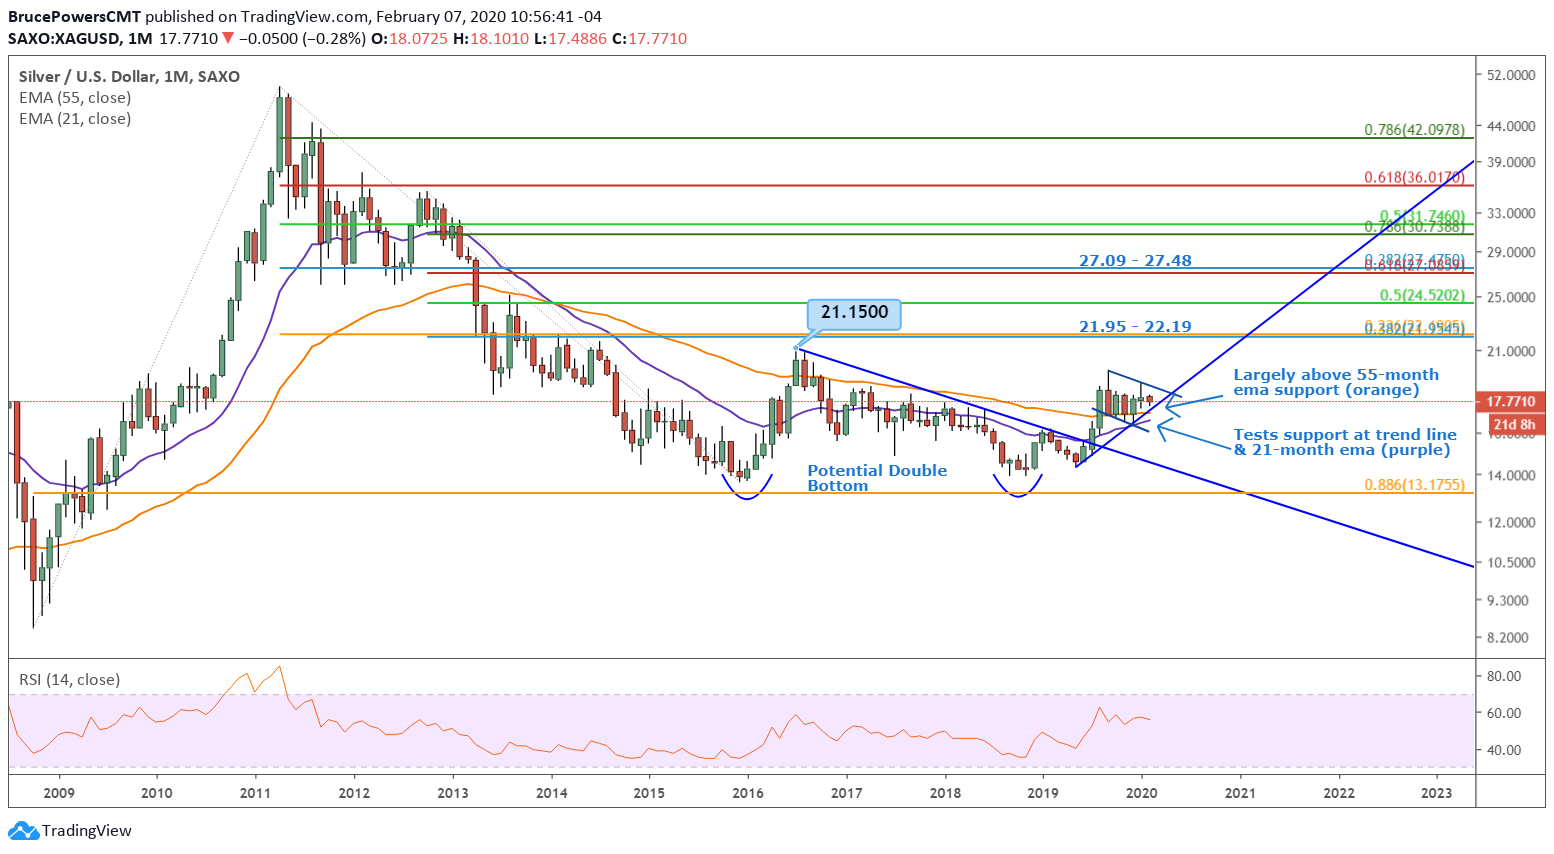This screenshot has height=854, width=1554.
Task: Toggle visibility of the EMA (55, close)
Action: (75, 97)
